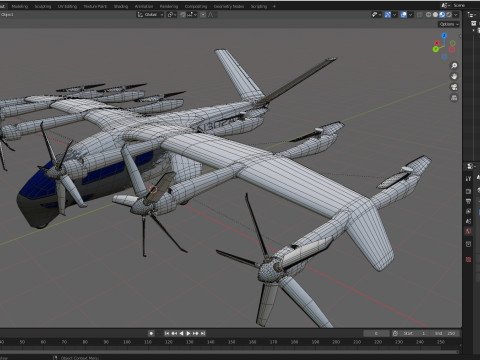Click the timeline horizontal scrollbar

pos(229,351)
